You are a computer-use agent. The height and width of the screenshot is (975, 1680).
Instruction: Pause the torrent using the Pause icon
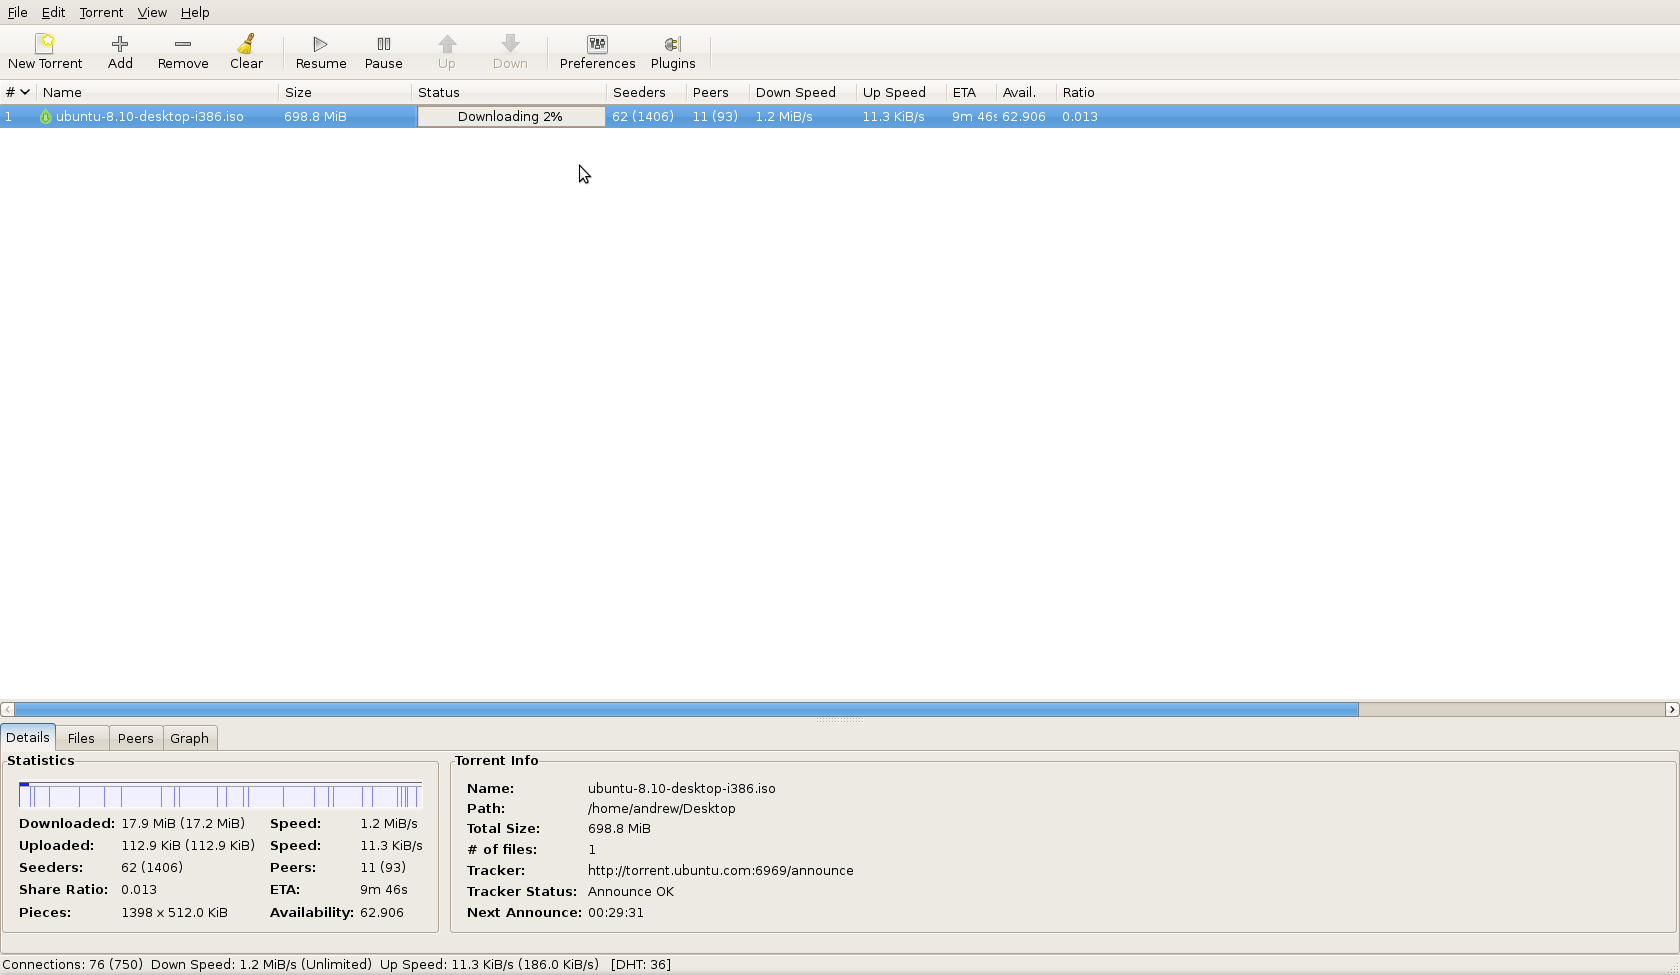(x=383, y=44)
